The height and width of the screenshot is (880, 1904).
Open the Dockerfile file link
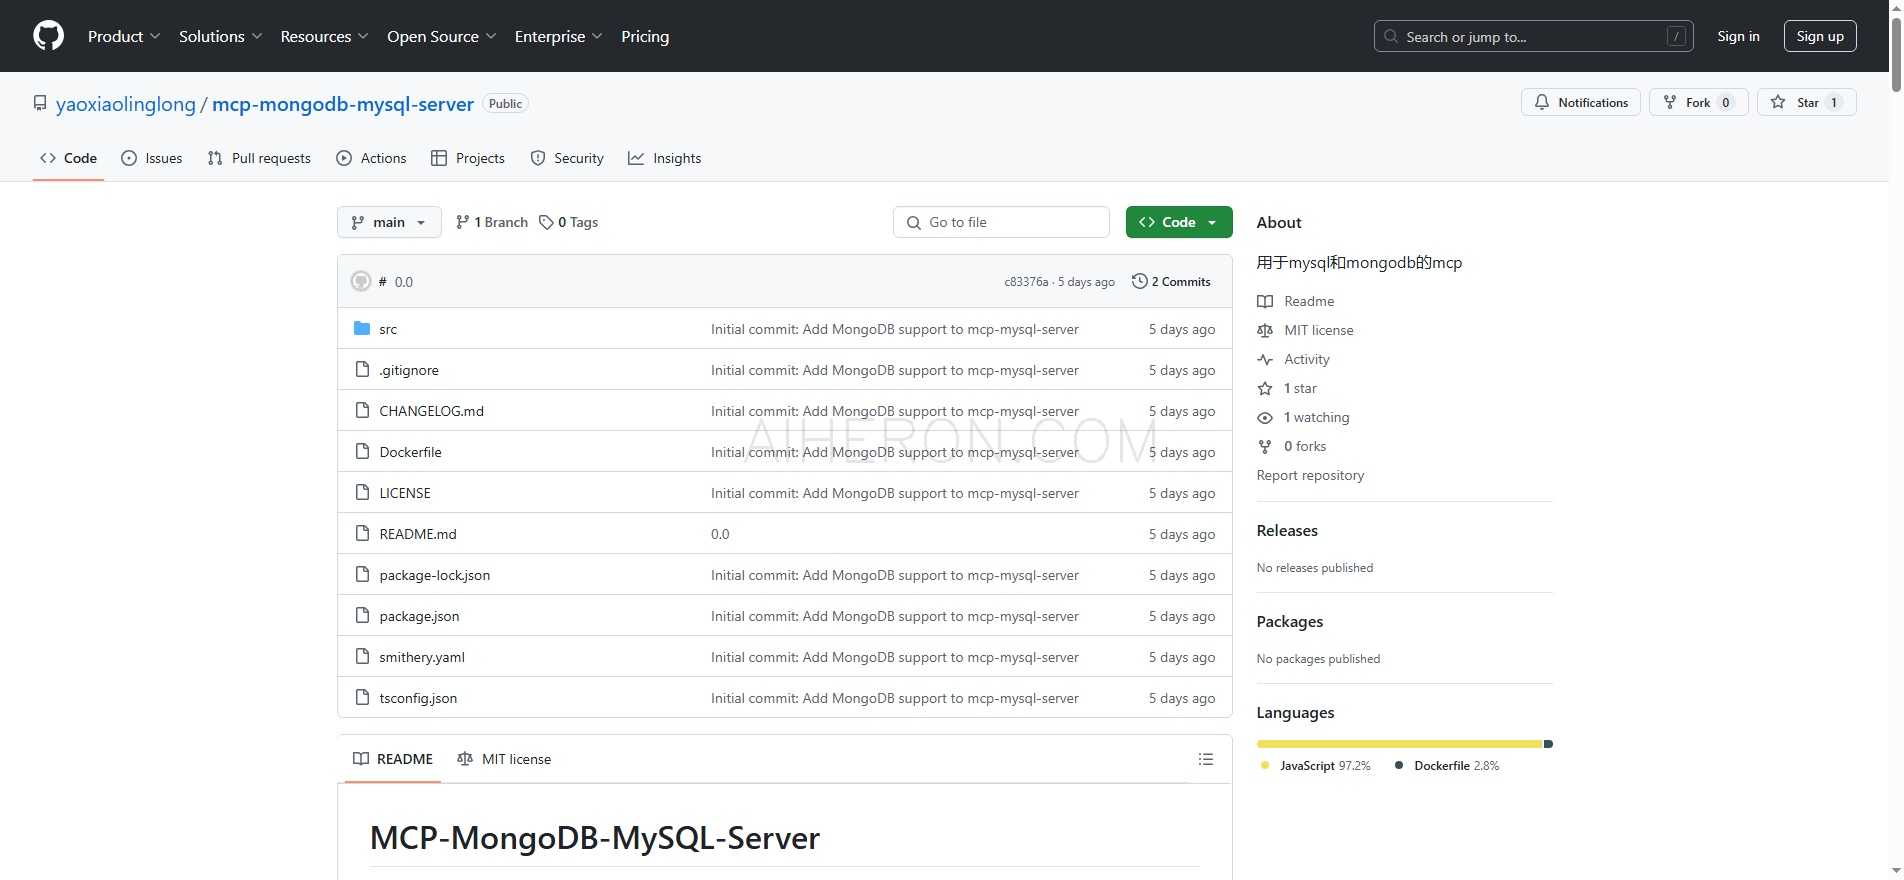[410, 452]
